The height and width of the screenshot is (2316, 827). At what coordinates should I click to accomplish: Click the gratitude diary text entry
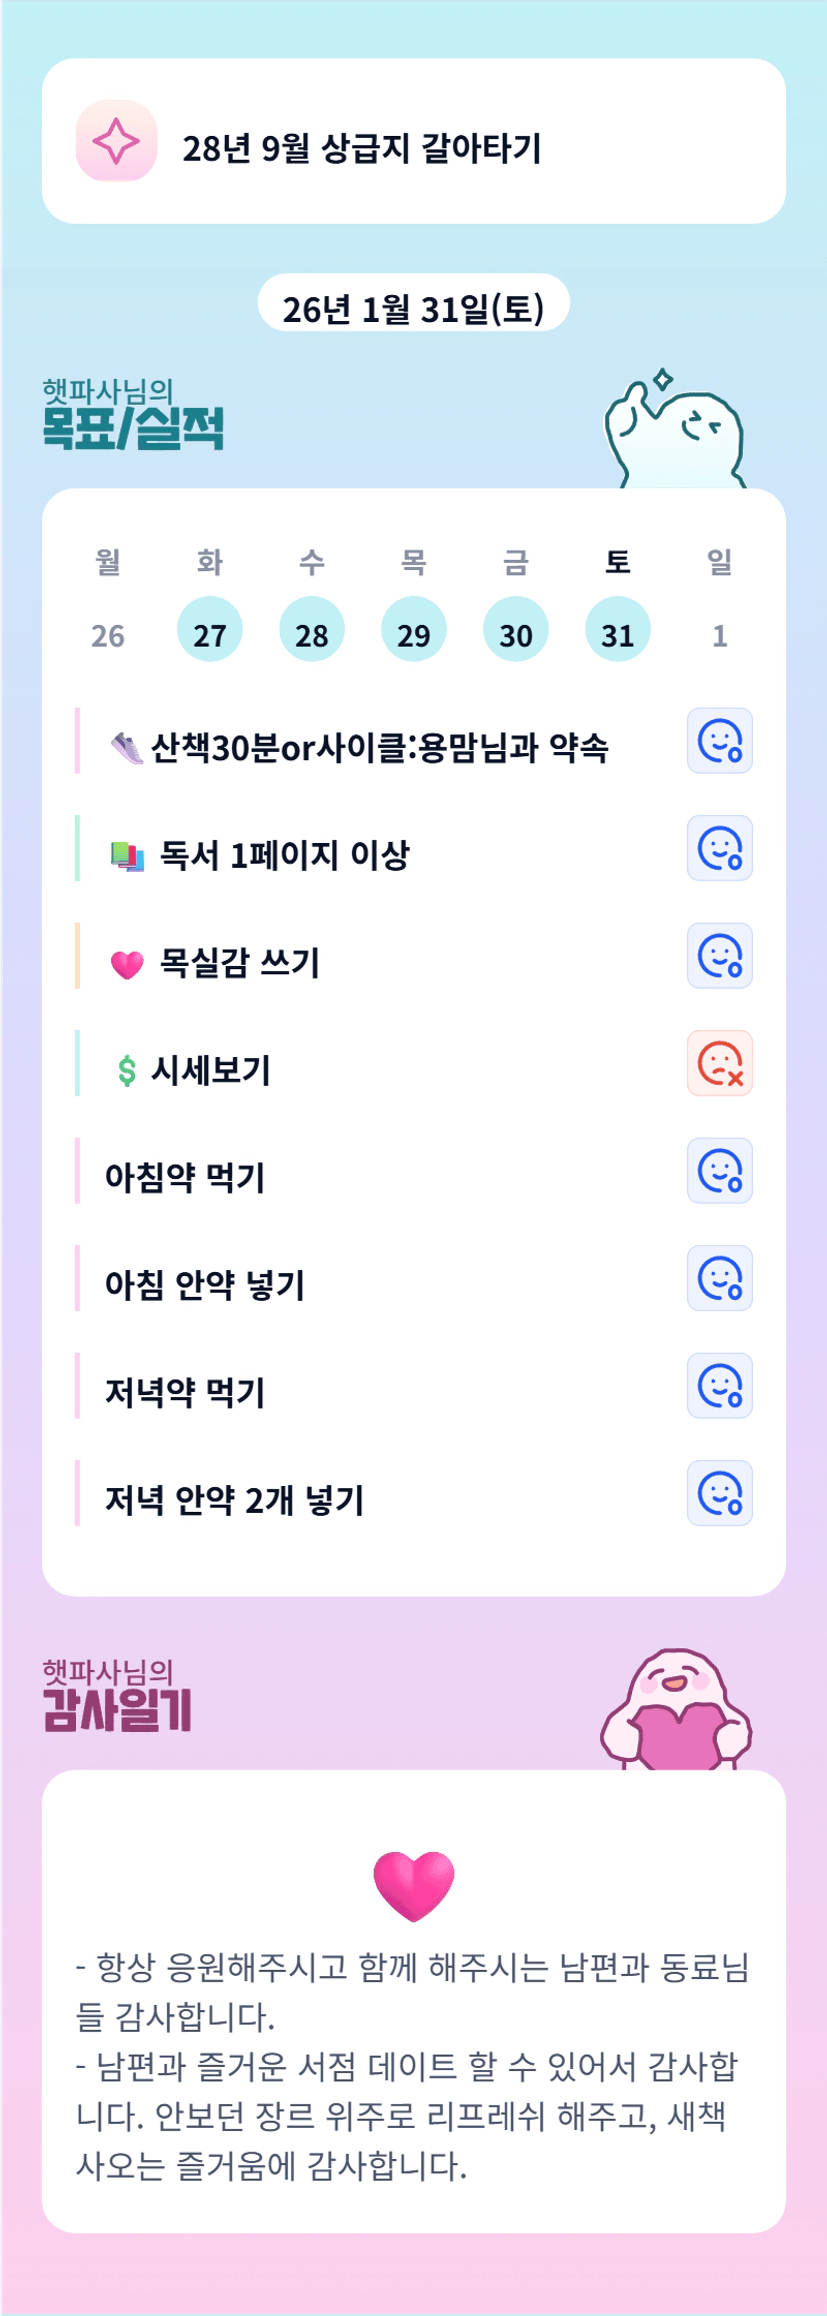coord(413,2065)
